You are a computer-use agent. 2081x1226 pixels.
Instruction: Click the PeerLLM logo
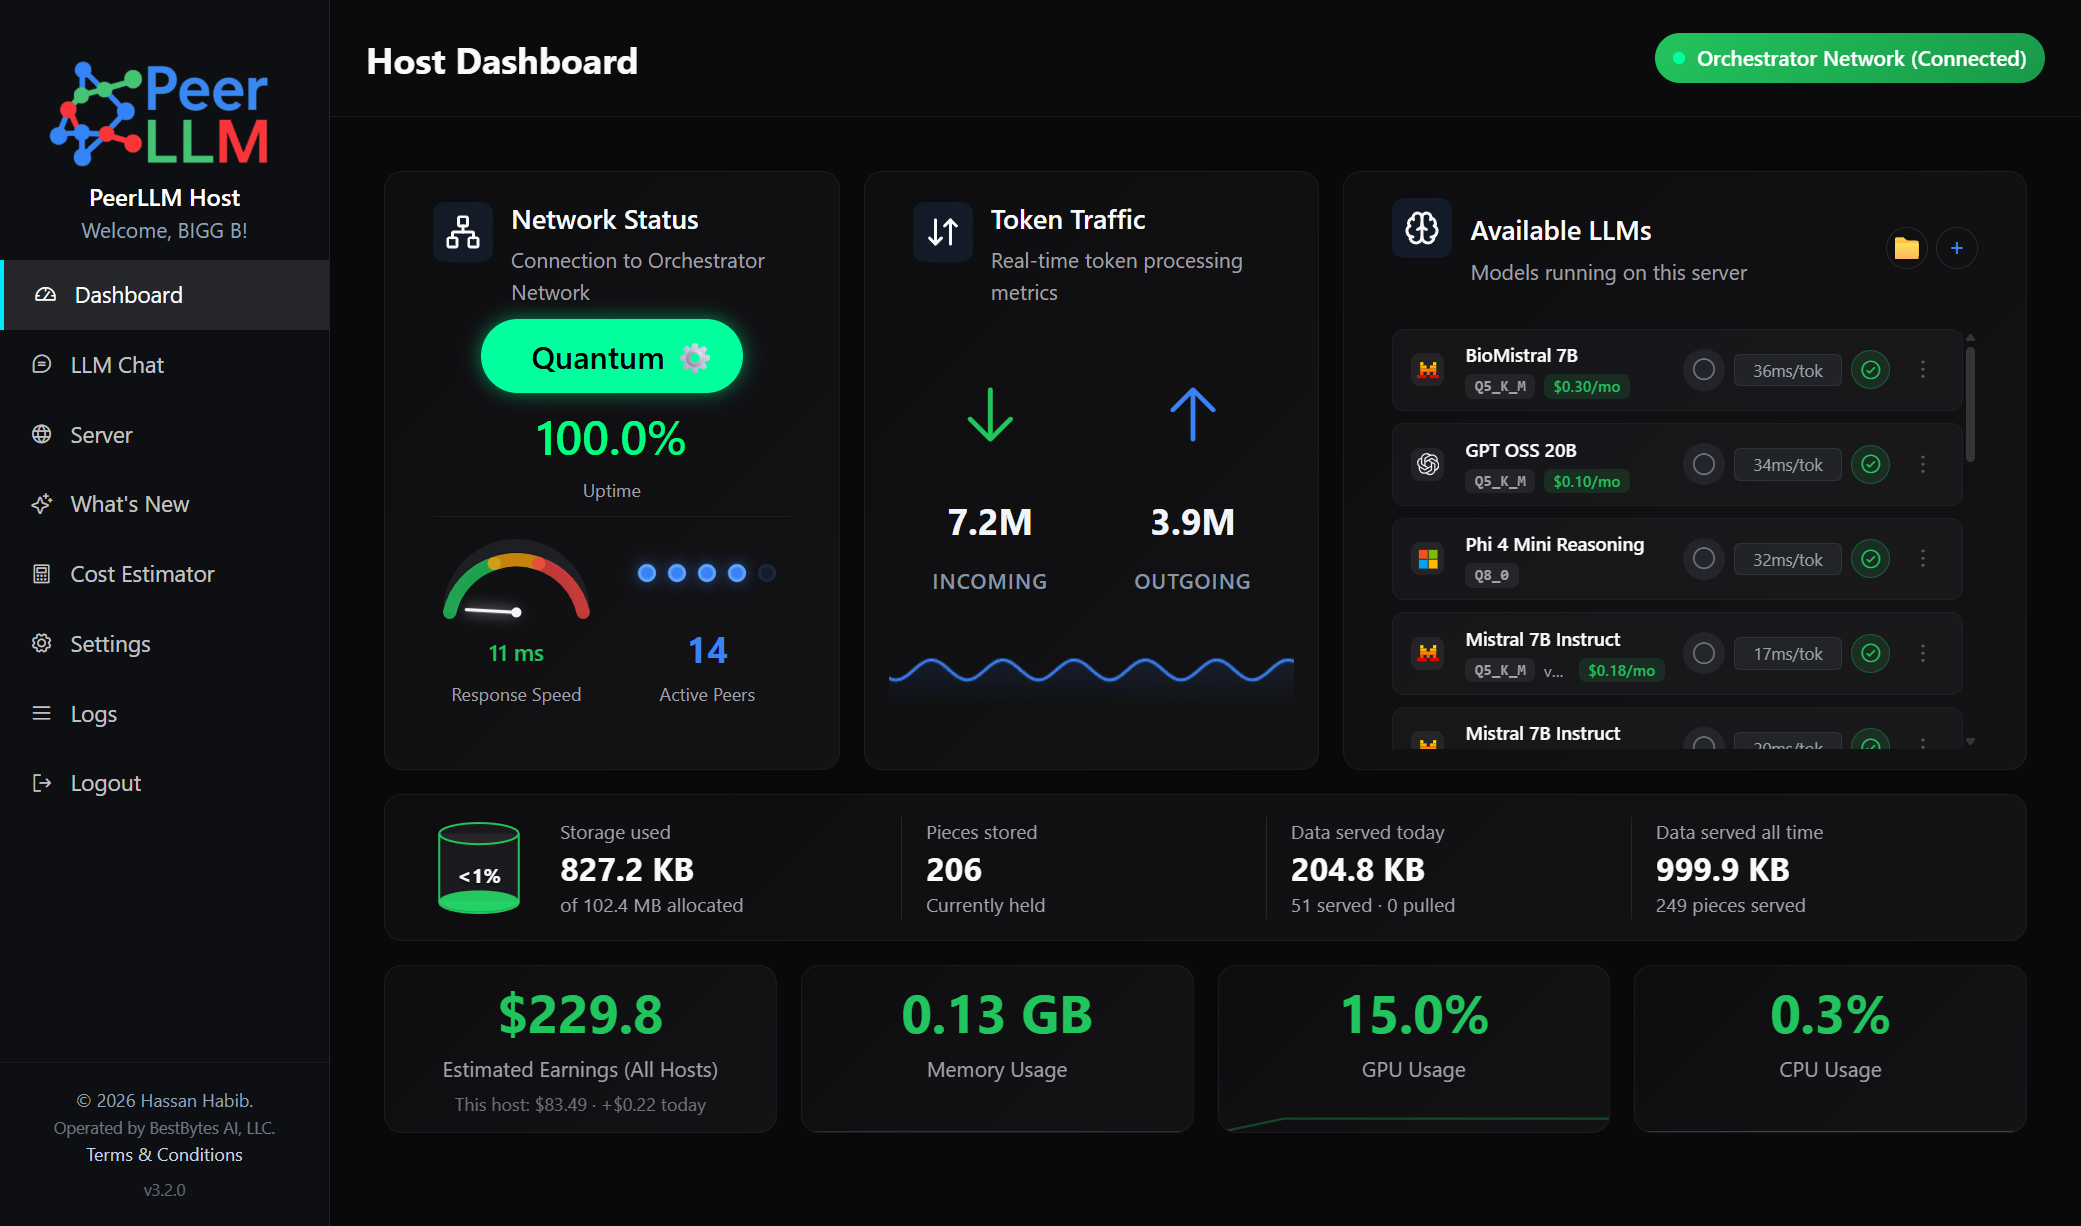[160, 114]
